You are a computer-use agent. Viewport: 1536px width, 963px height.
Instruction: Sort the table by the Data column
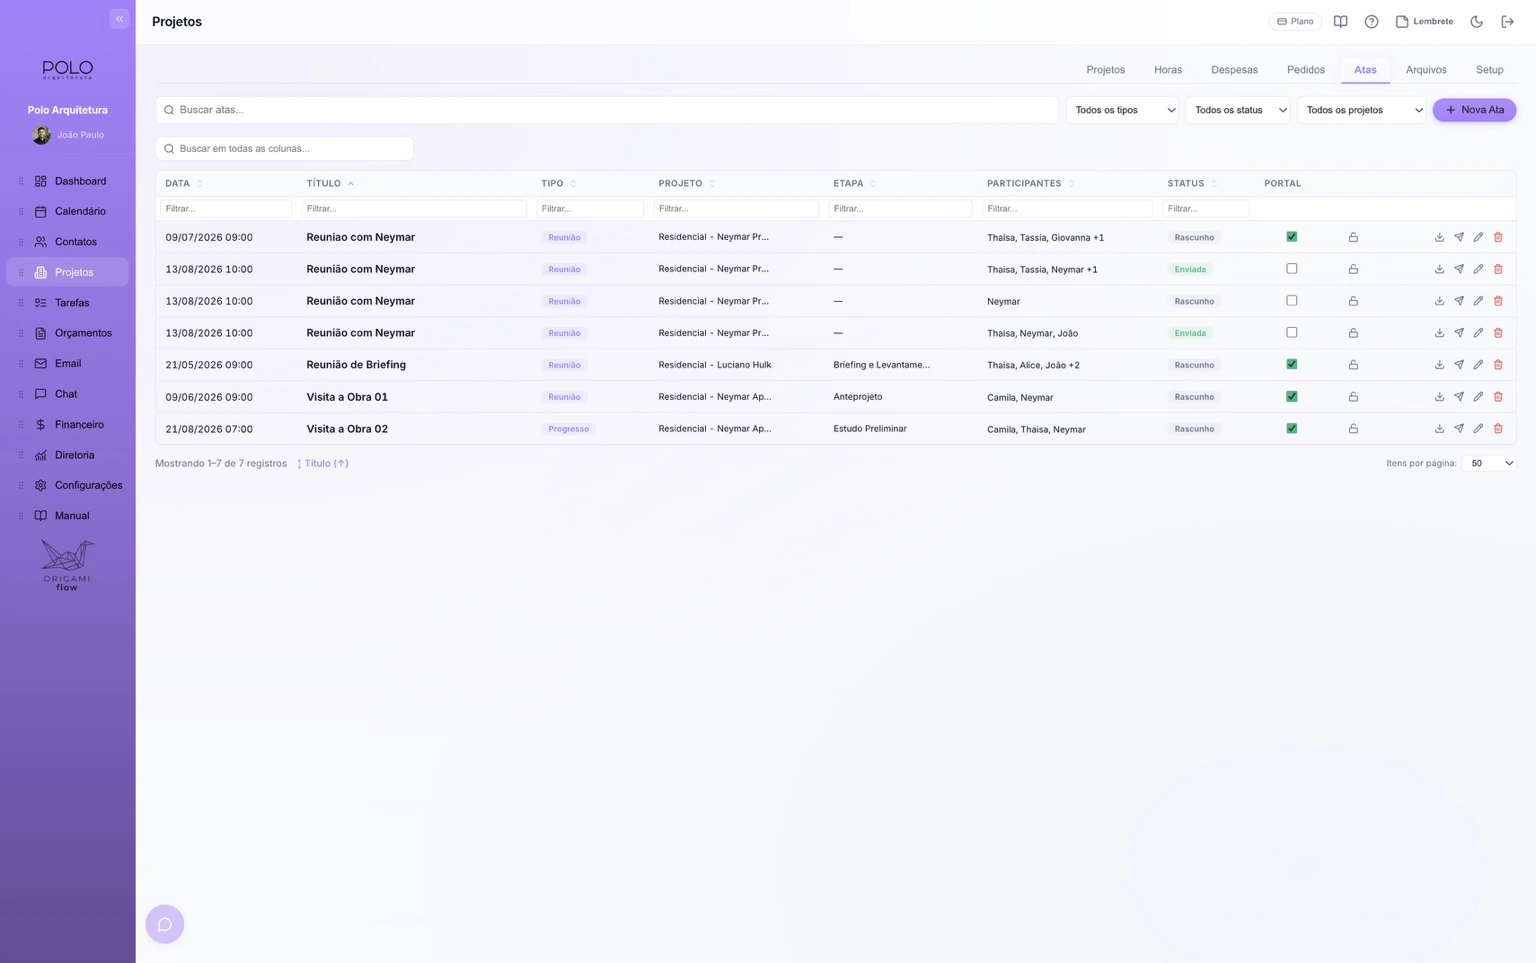pos(184,184)
